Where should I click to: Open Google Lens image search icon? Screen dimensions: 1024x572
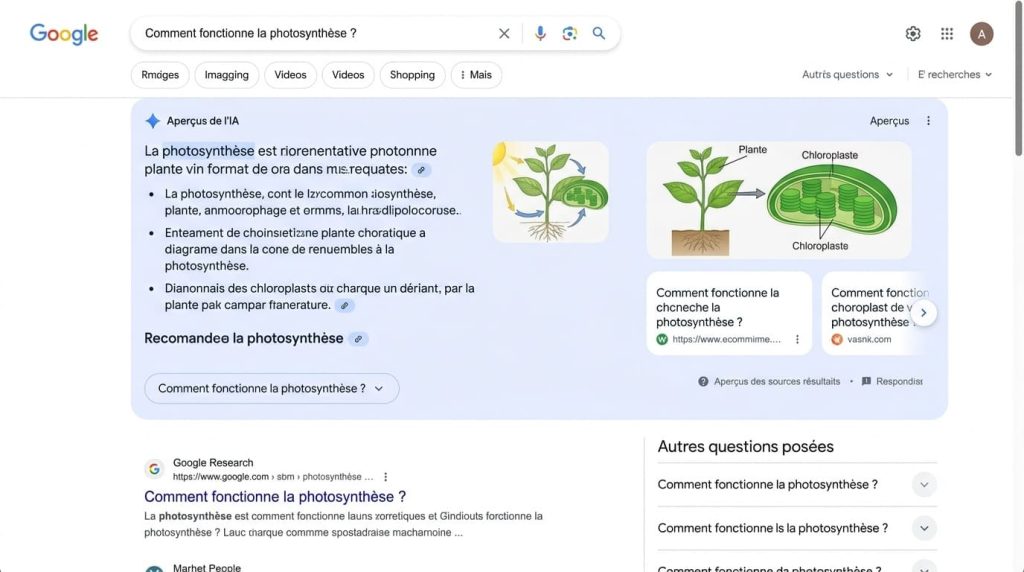click(569, 33)
